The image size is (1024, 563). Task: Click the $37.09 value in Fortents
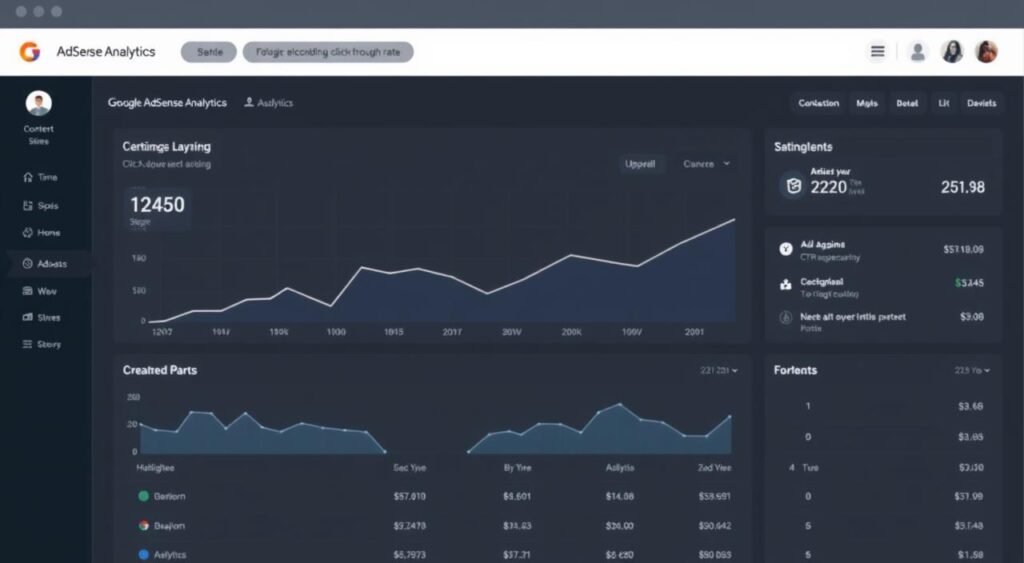point(968,496)
